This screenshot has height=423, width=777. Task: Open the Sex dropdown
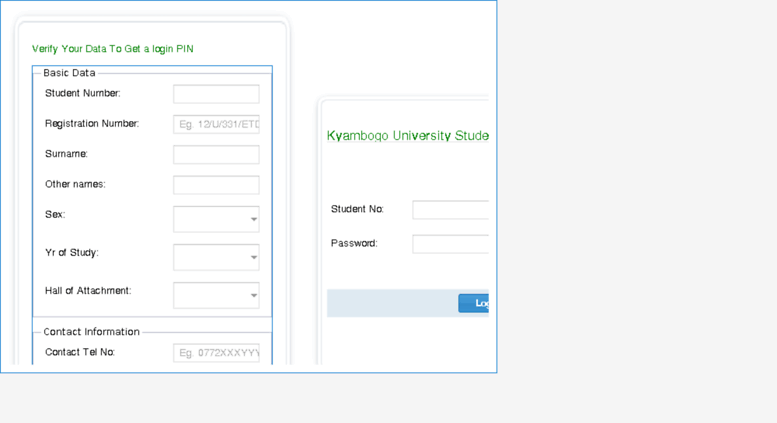pyautogui.click(x=216, y=219)
